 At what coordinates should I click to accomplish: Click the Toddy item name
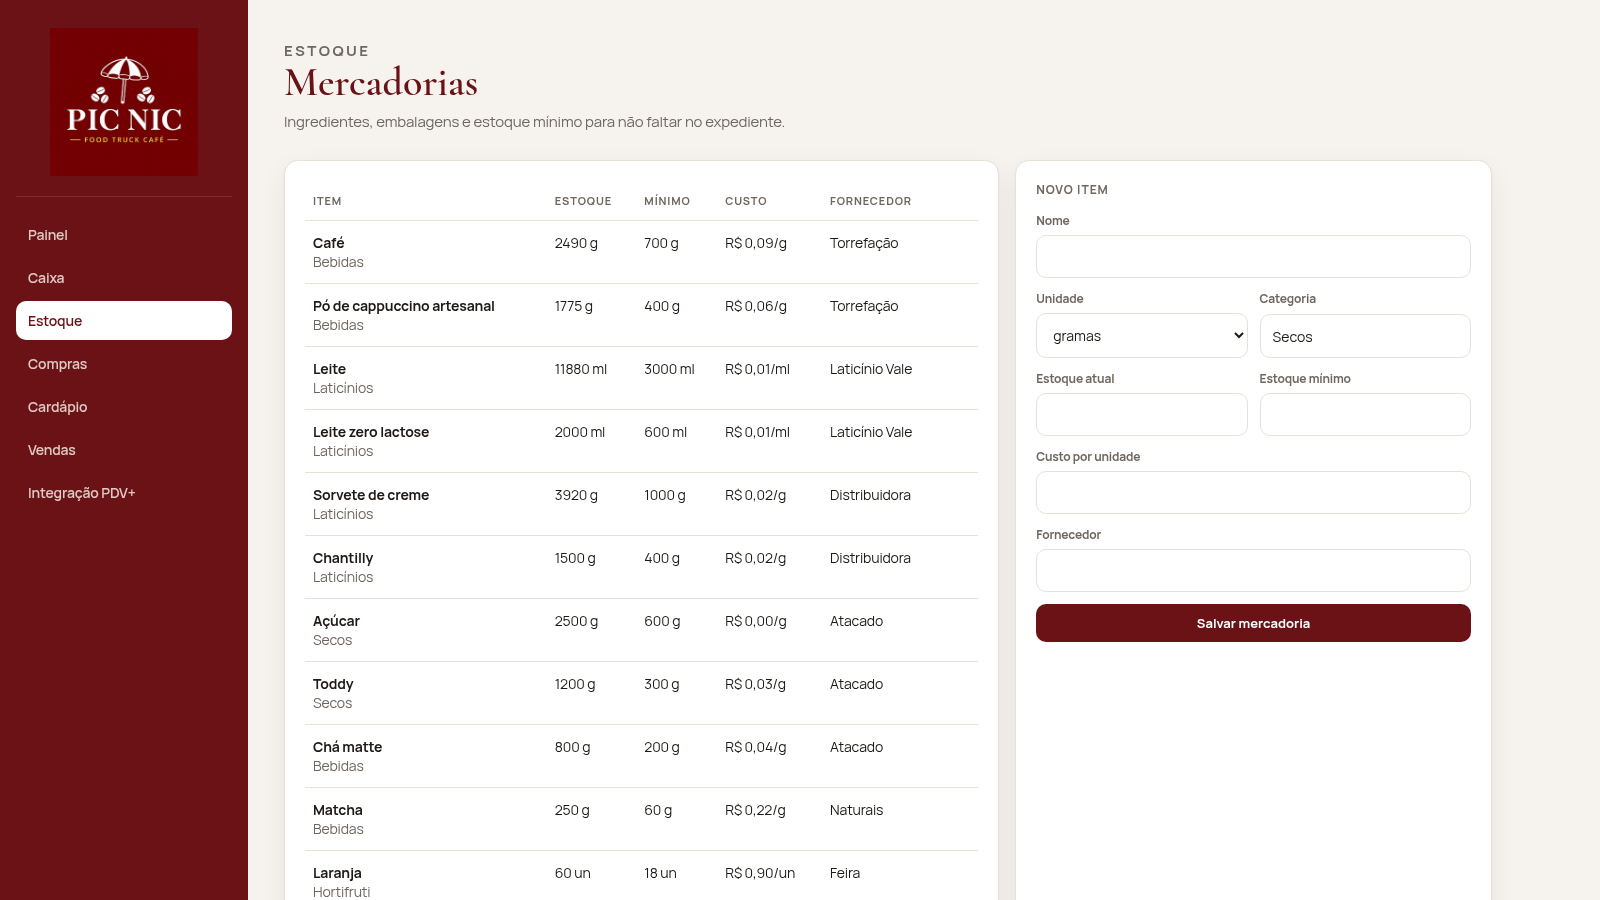(333, 684)
